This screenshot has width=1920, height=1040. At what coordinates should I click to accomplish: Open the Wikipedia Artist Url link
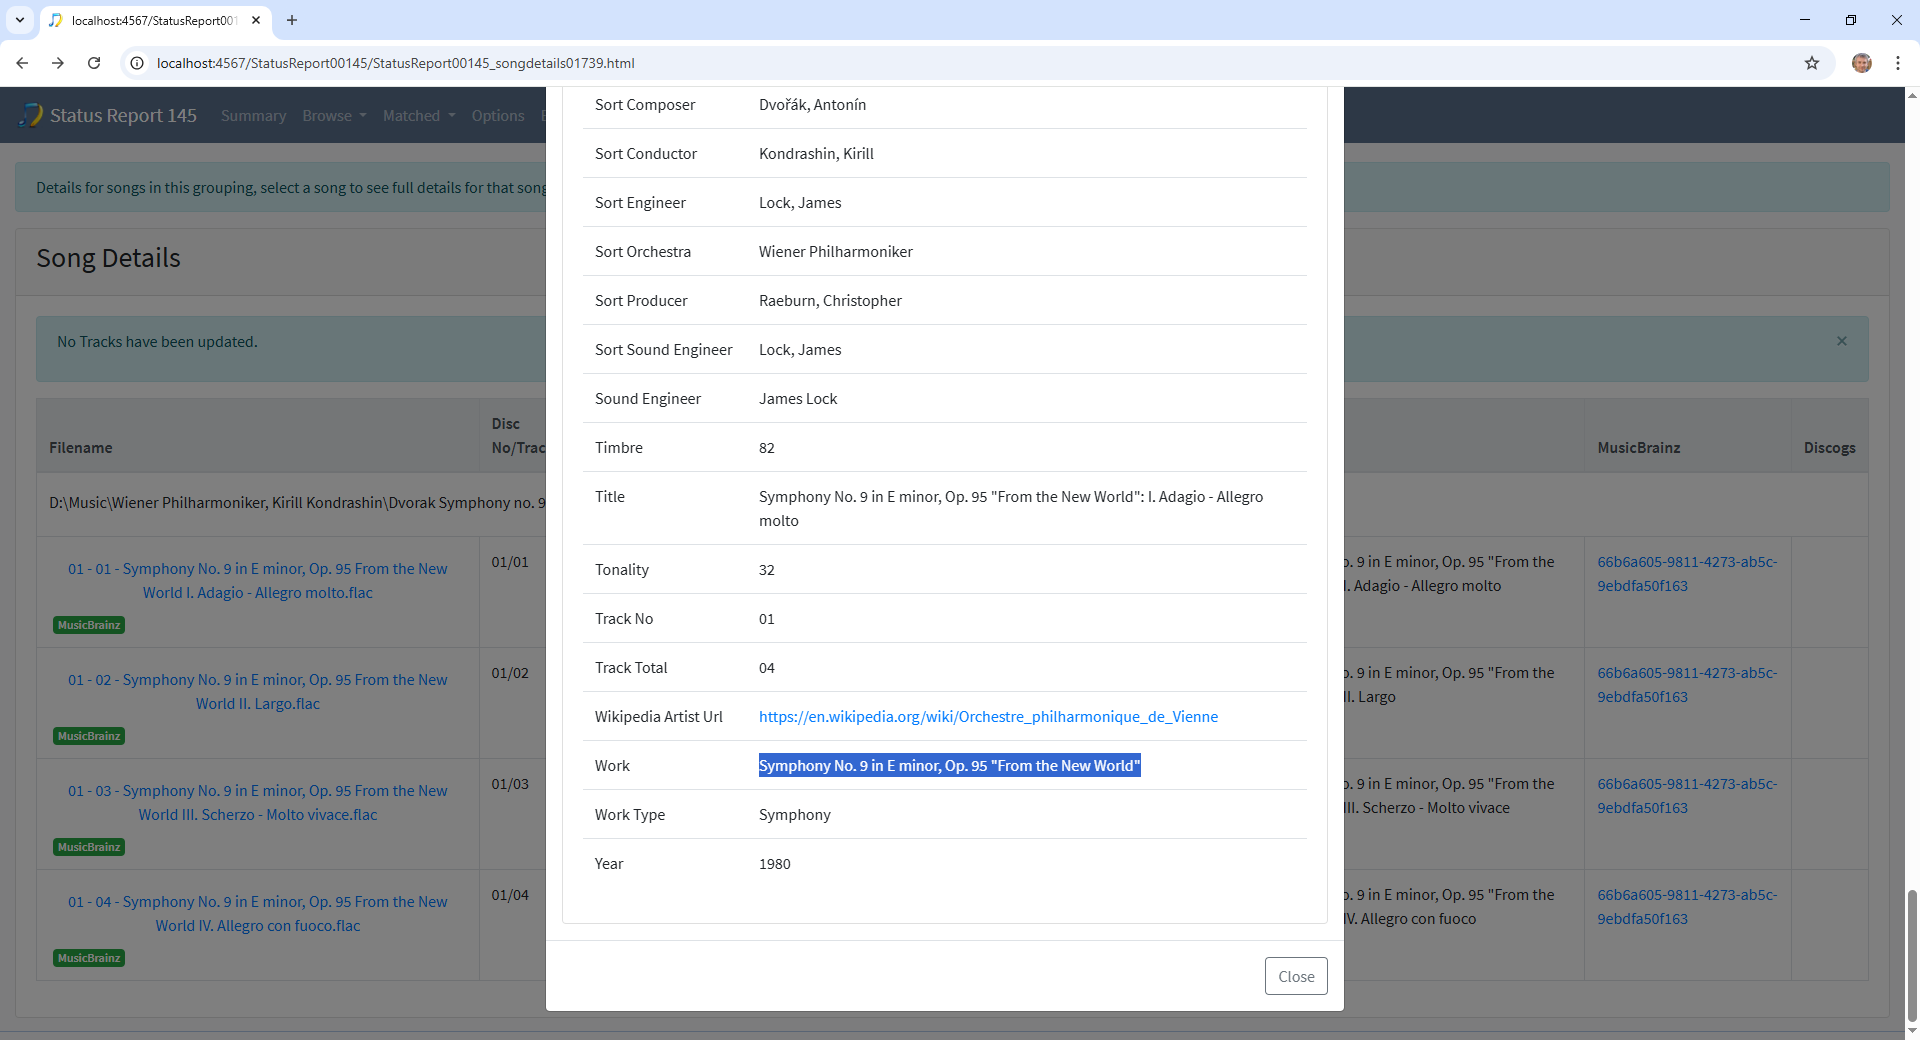pos(987,716)
